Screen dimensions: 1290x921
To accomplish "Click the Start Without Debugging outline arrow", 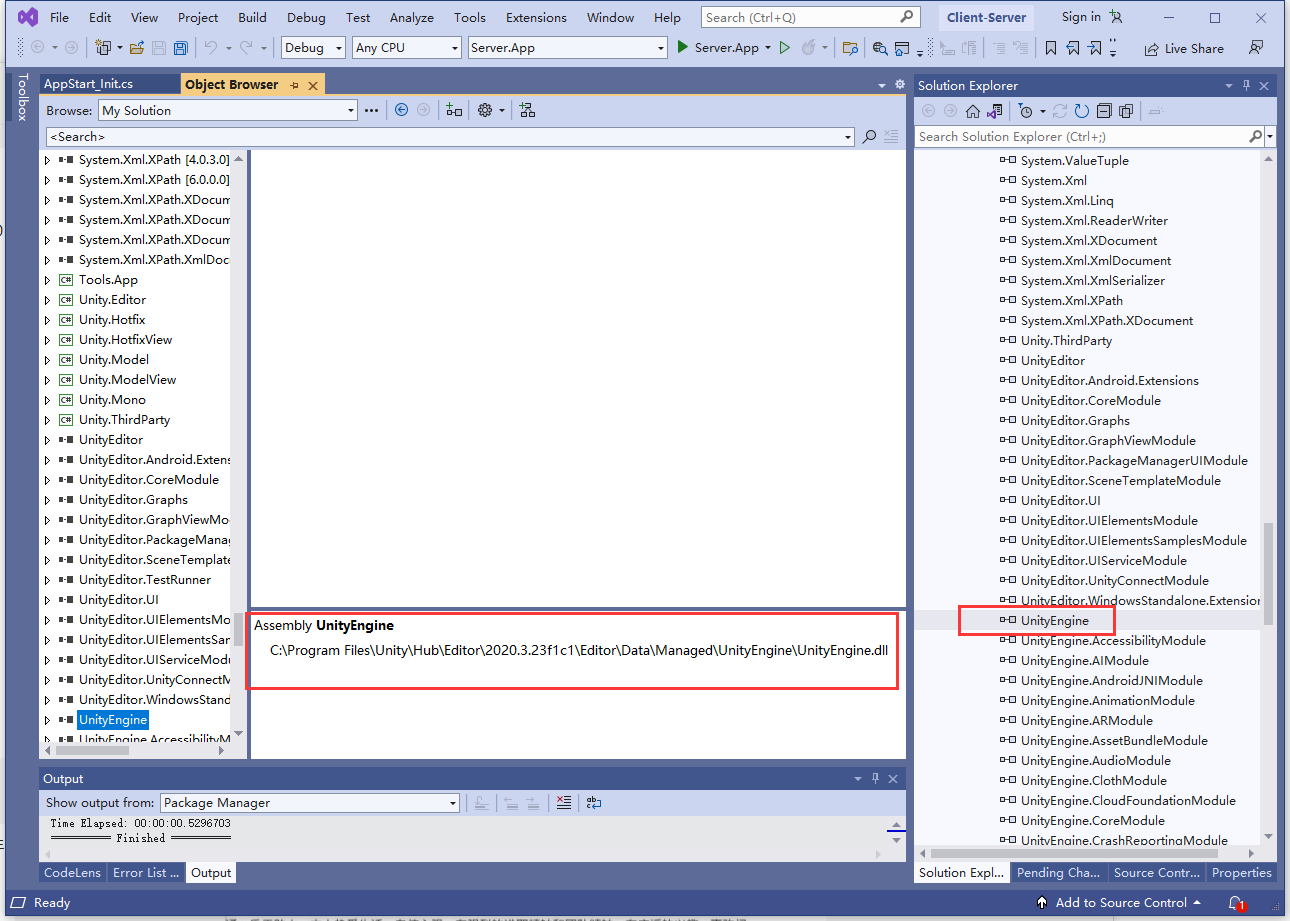I will click(x=785, y=47).
